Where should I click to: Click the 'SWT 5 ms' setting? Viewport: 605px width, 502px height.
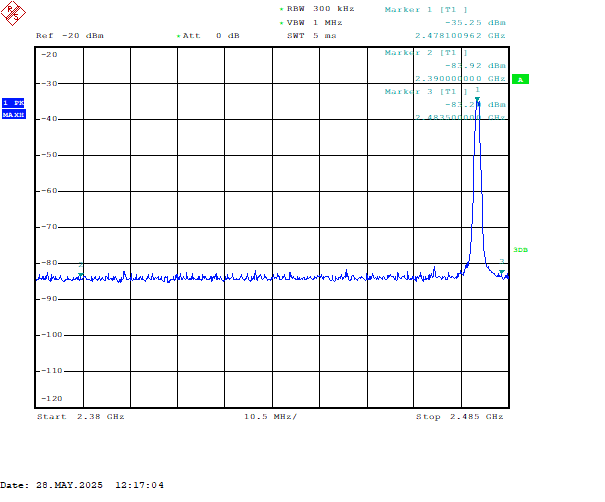pyautogui.click(x=311, y=35)
